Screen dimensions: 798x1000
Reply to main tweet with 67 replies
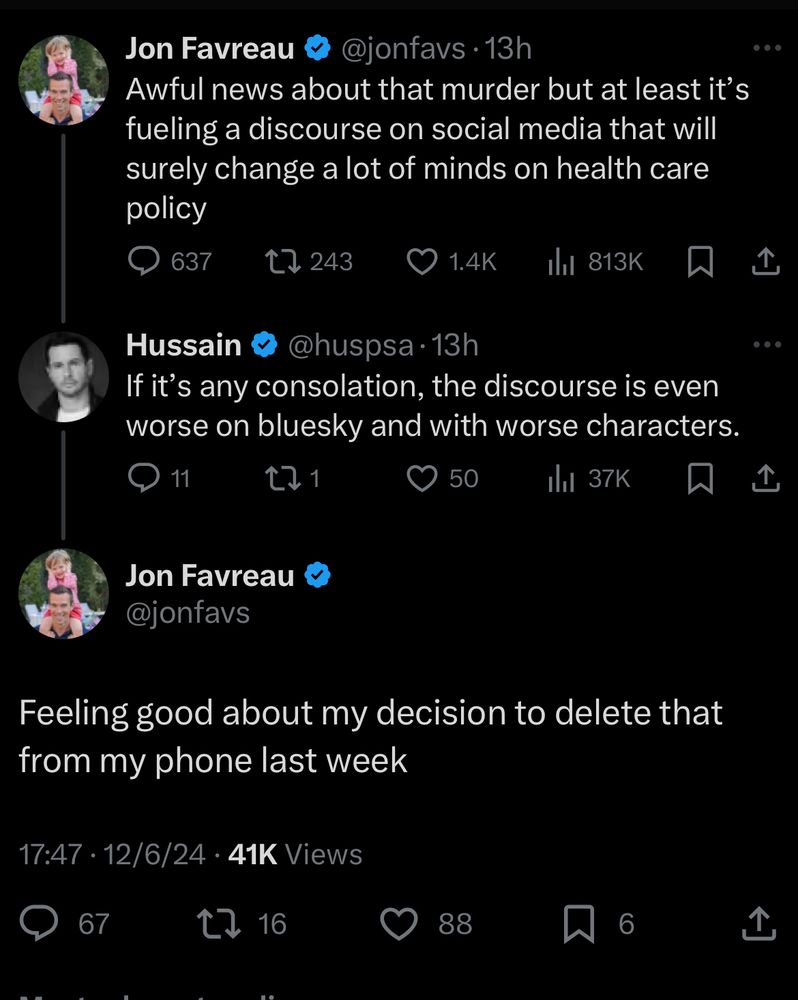[x=40, y=923]
